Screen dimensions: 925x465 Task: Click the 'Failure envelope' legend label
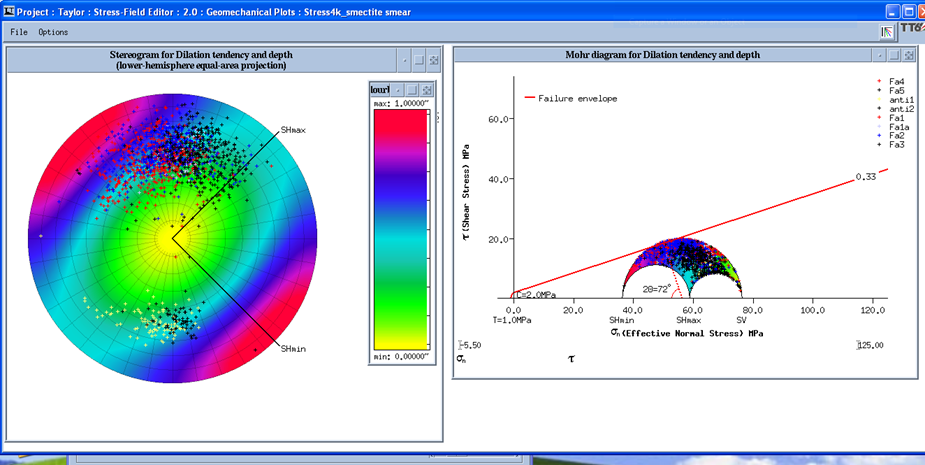coord(578,99)
